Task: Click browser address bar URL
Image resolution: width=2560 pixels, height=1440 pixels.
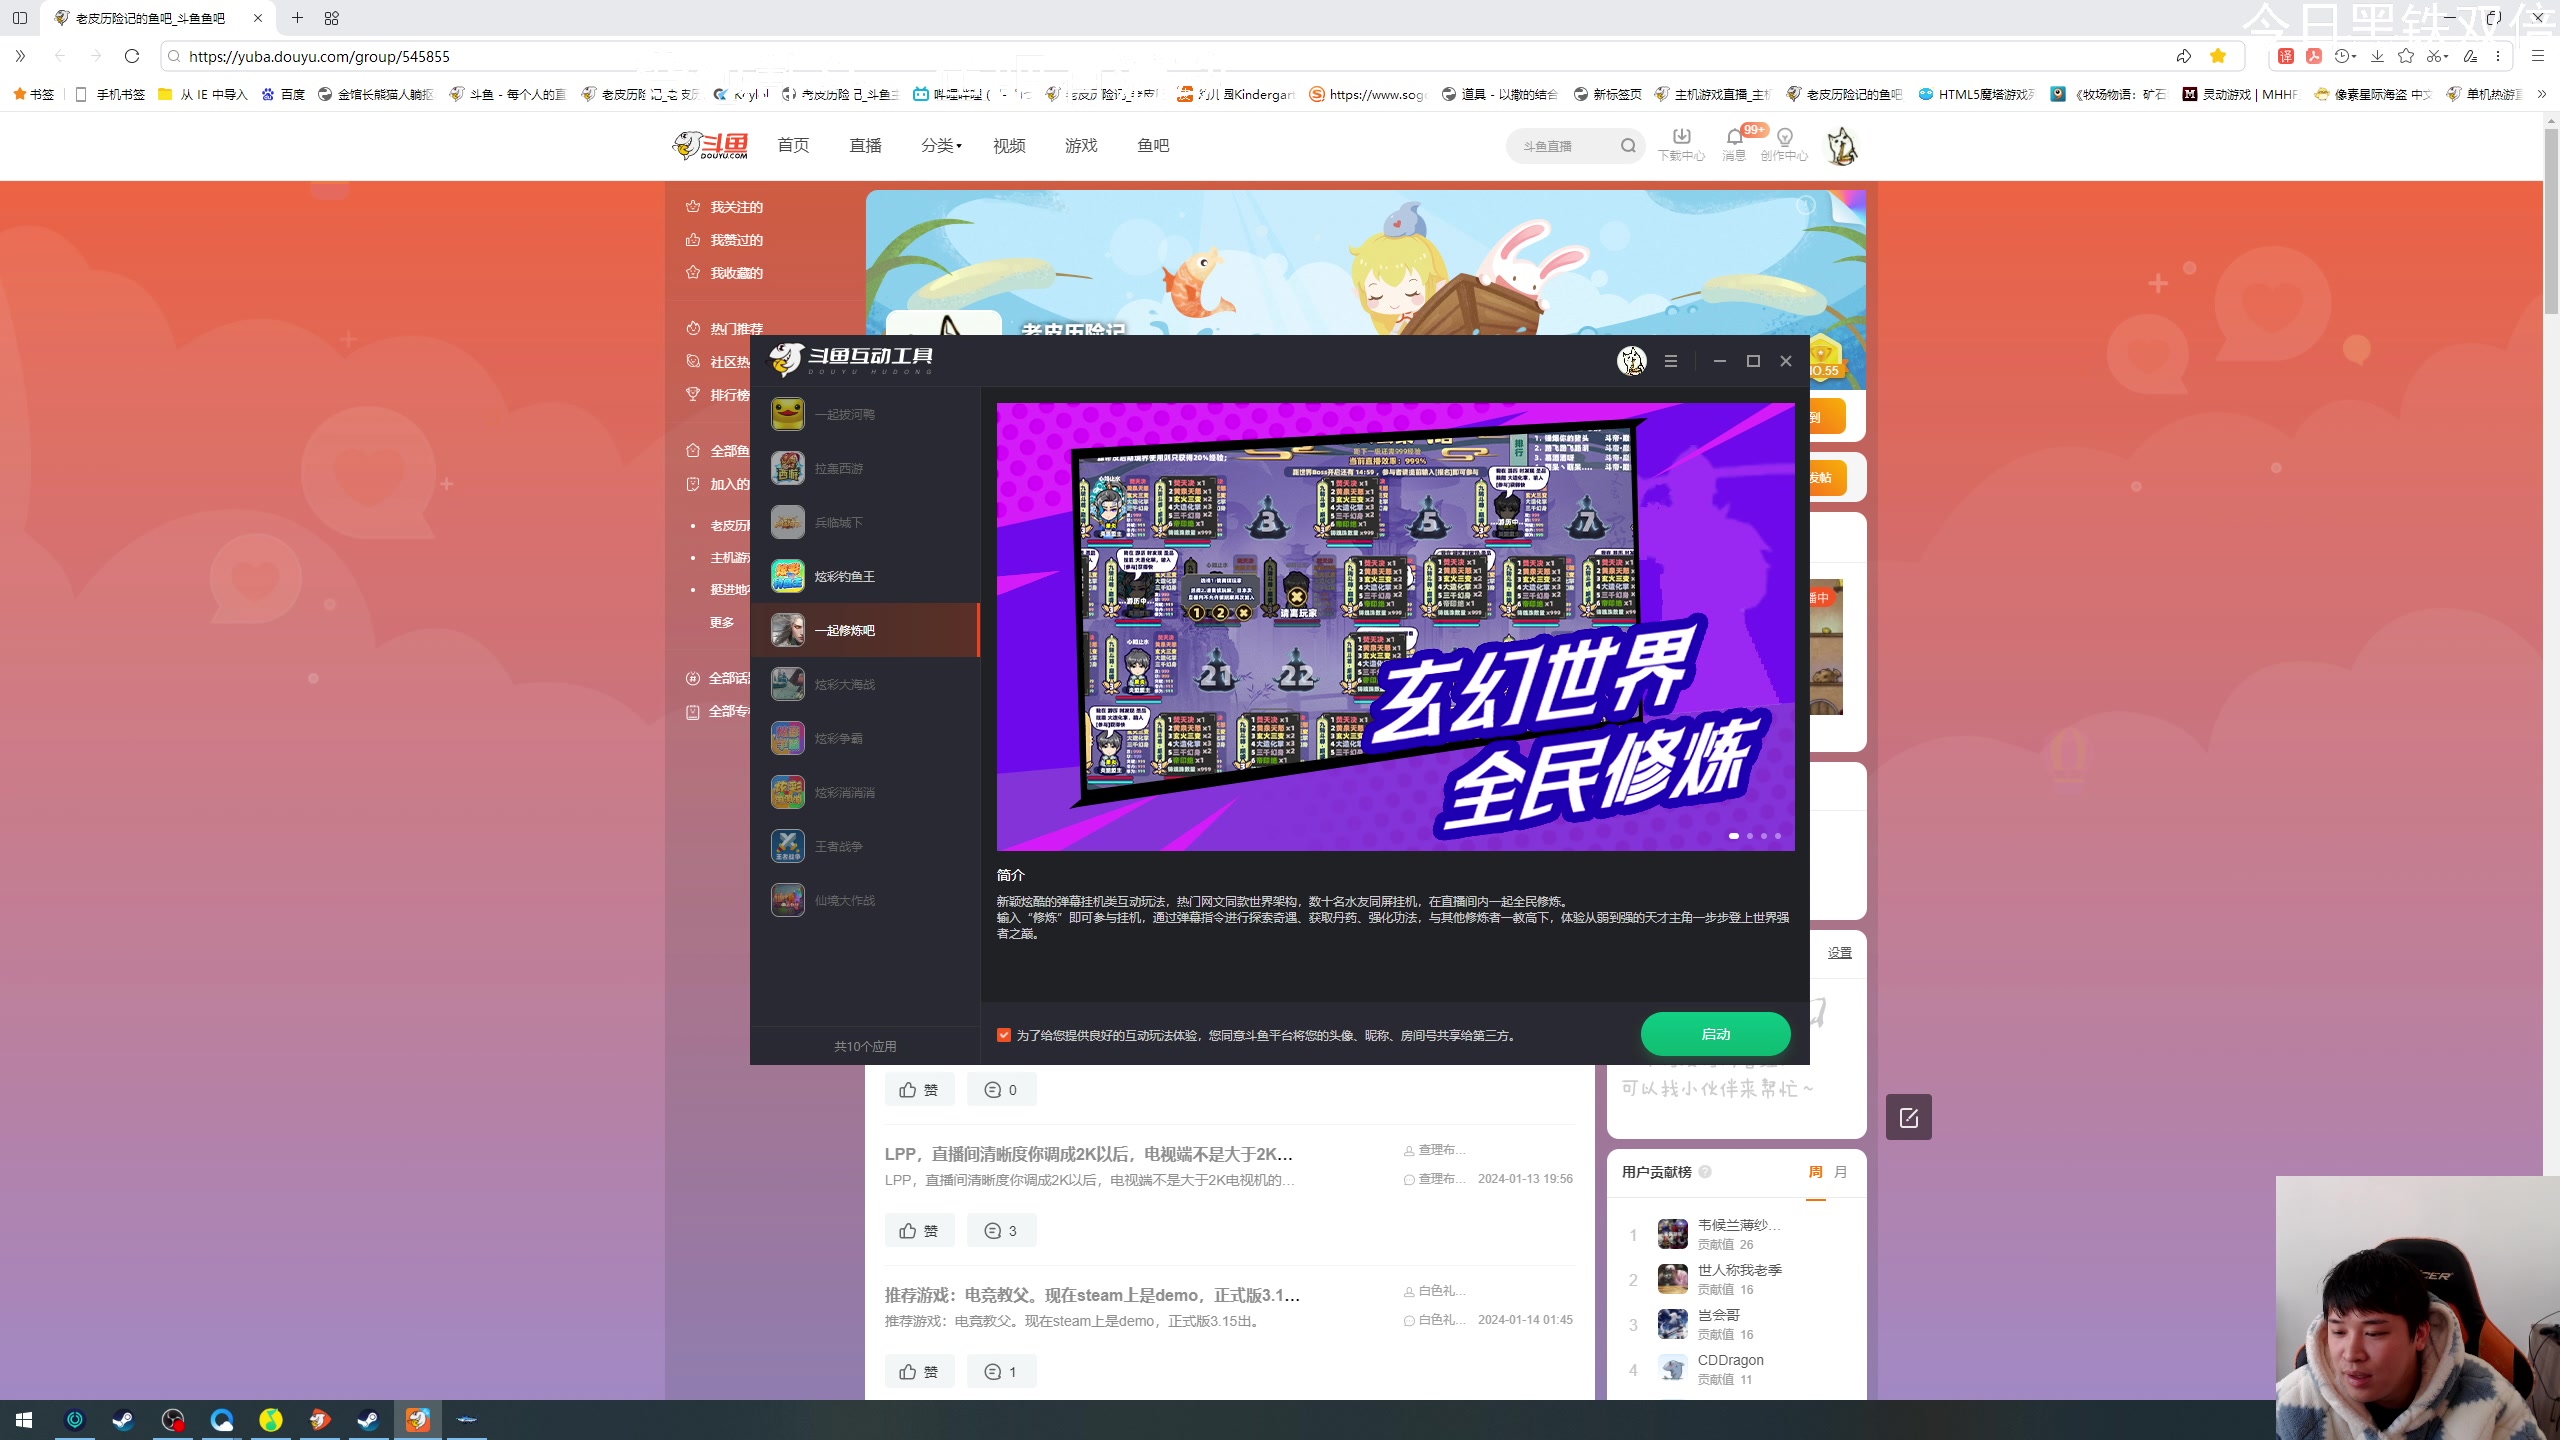Action: pyautogui.click(x=319, y=56)
